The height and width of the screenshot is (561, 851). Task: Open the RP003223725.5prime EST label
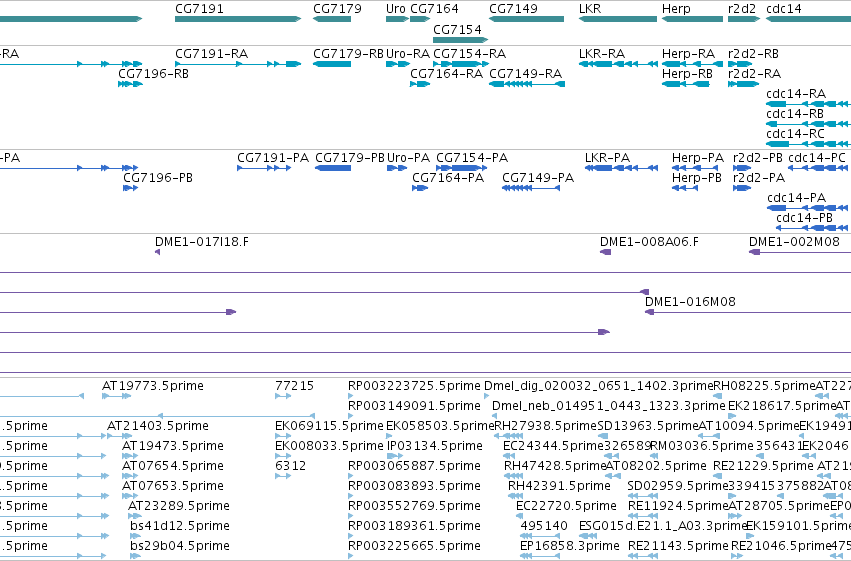[x=414, y=386]
